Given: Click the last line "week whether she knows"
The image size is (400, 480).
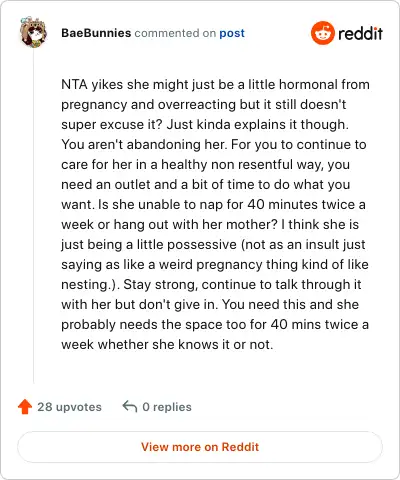Looking at the screenshot, I should tap(167, 344).
